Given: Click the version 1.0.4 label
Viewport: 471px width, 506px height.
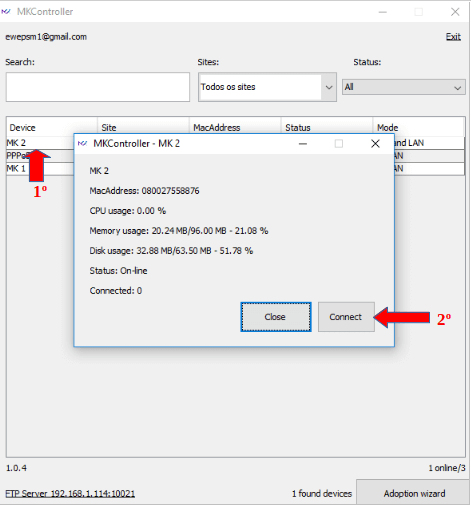Looking at the screenshot, I should 16,468.
